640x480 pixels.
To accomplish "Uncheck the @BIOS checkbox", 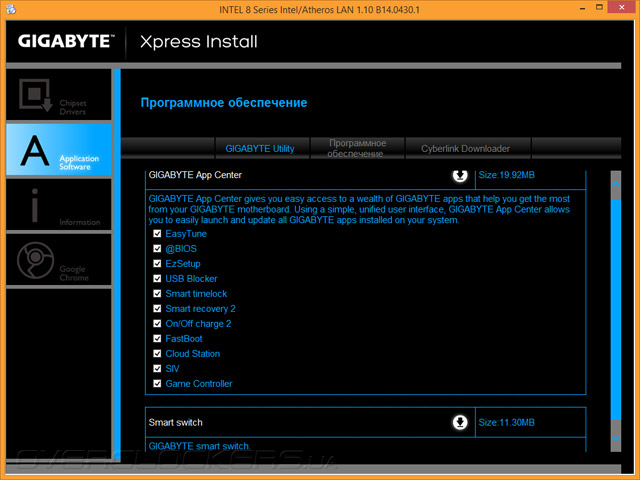I will pos(157,249).
